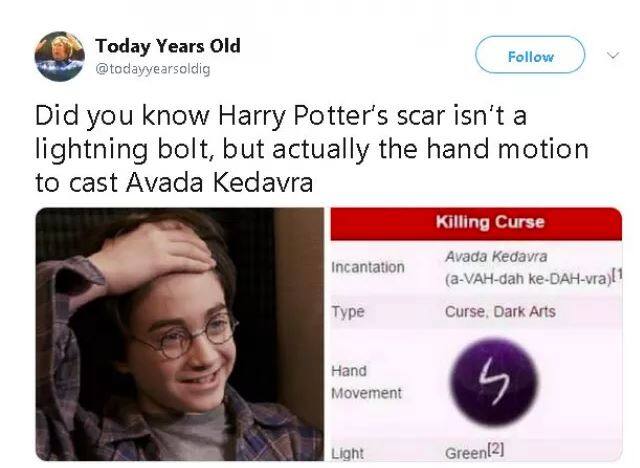Open the Harry Potter photo thumbnail

pyautogui.click(x=180, y=334)
